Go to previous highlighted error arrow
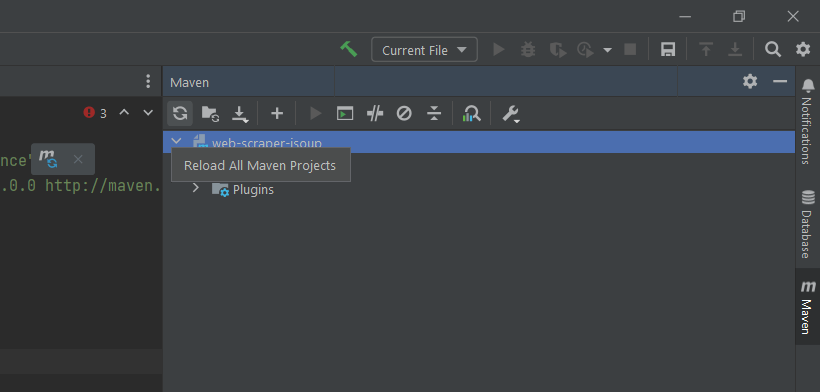 124,112
